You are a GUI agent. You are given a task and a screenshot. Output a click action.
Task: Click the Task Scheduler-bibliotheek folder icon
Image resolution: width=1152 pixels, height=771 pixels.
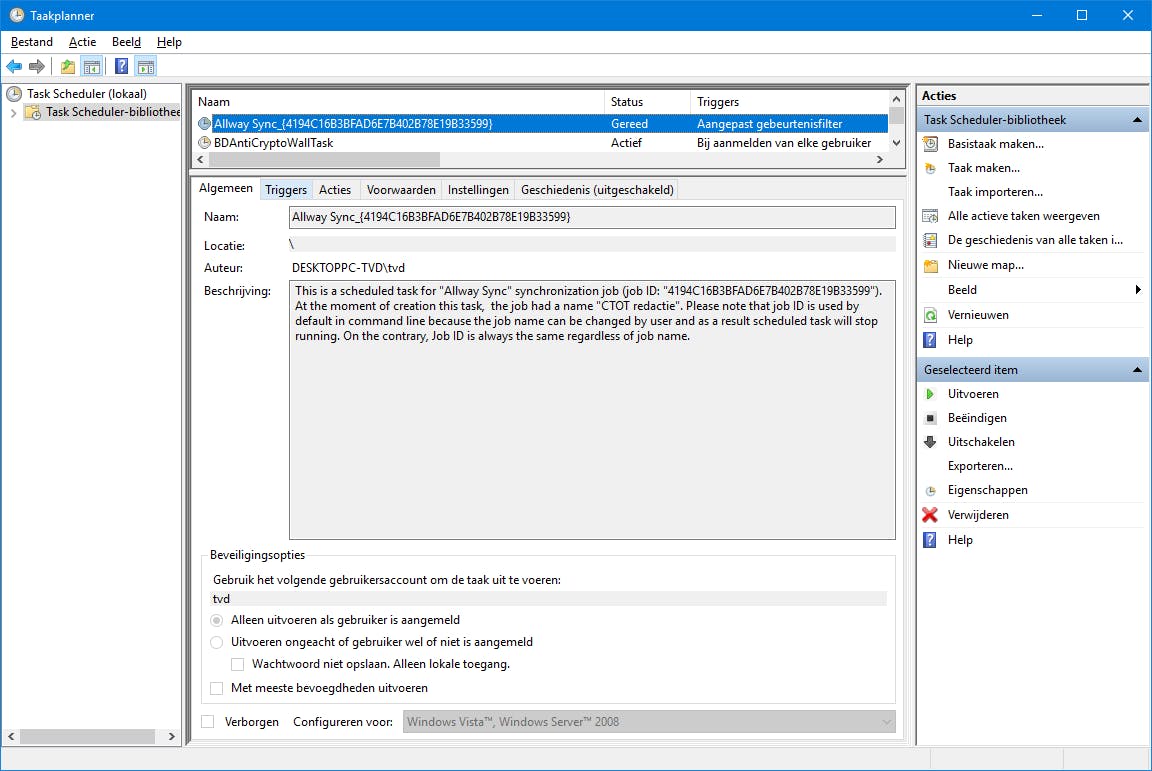point(33,112)
